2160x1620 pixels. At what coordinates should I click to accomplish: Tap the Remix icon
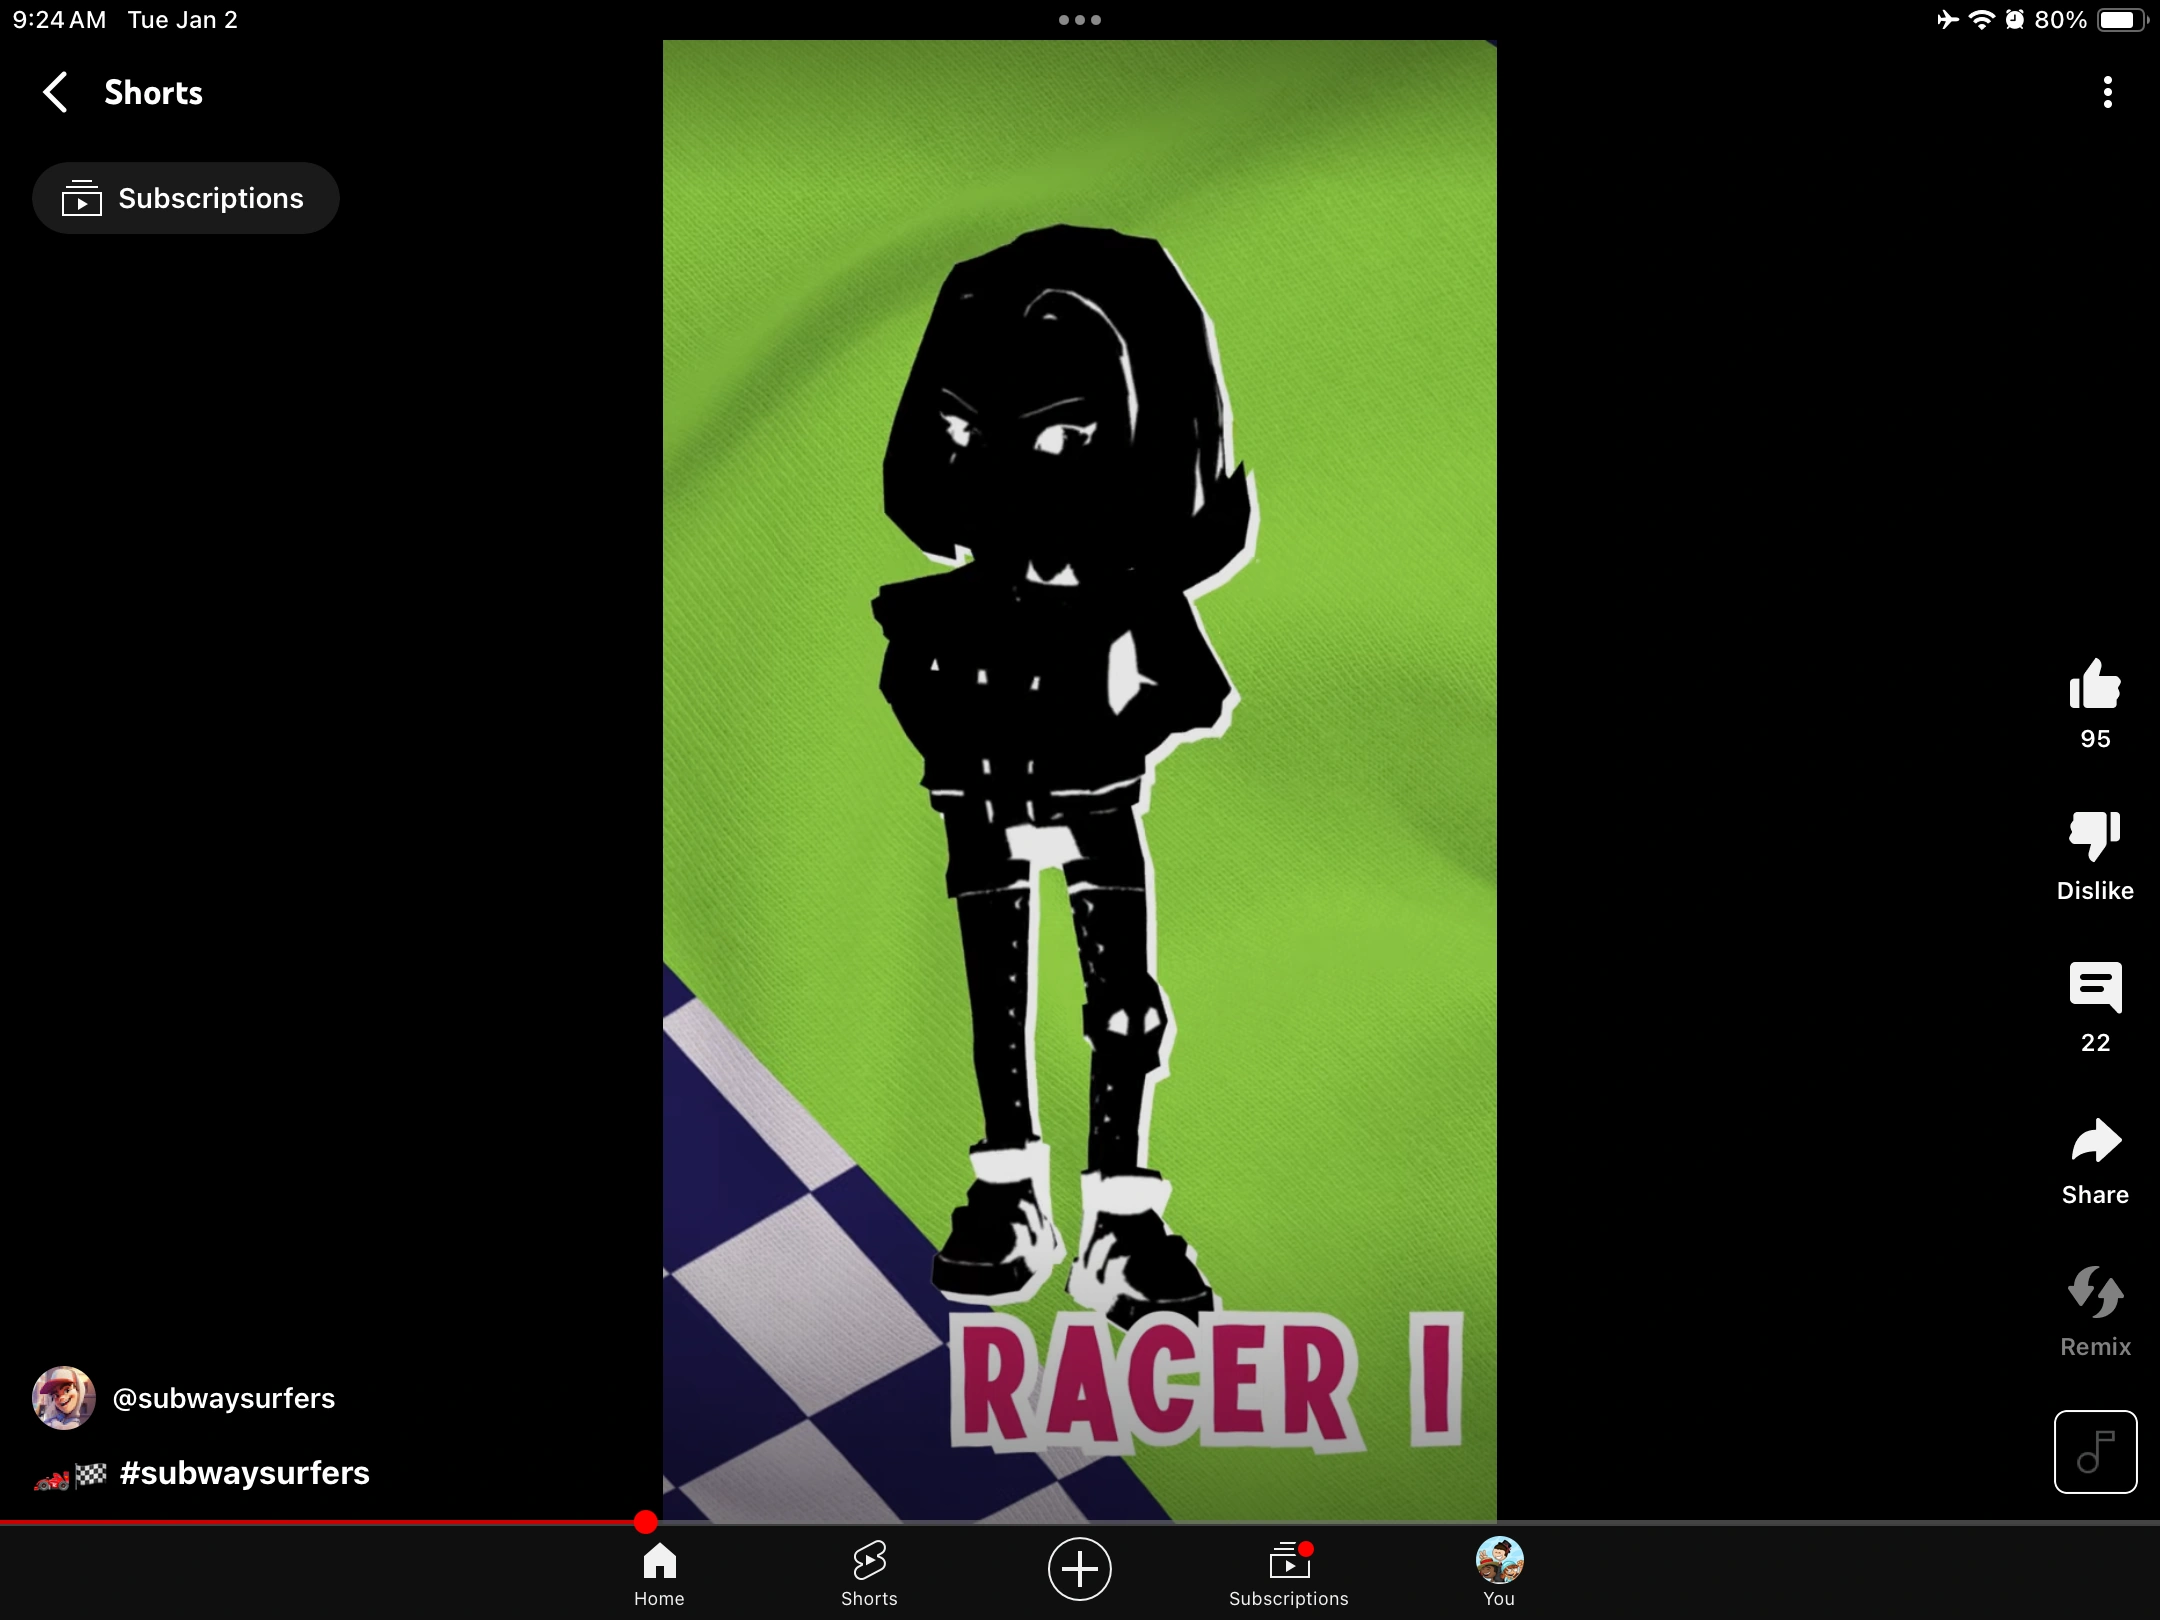tap(2095, 1292)
